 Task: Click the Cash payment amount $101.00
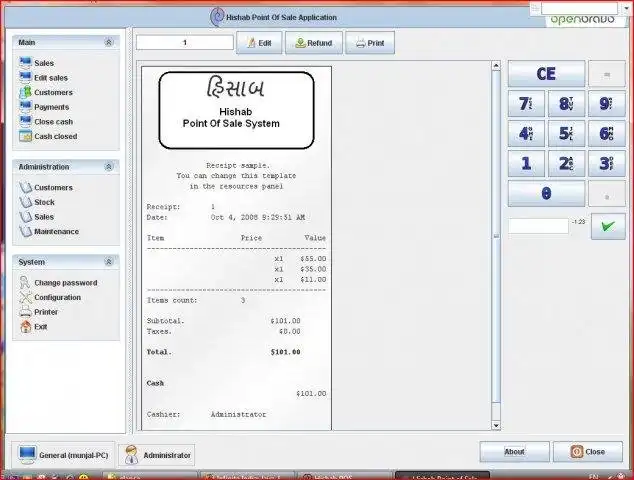click(311, 393)
